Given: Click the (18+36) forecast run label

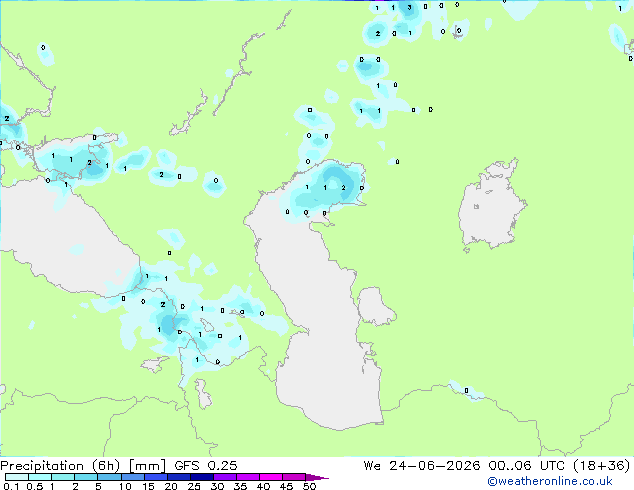Looking at the screenshot, I should click(x=602, y=466).
